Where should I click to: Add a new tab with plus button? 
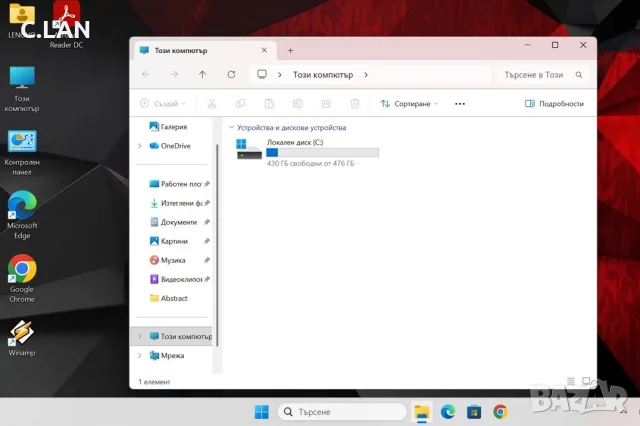click(x=290, y=51)
